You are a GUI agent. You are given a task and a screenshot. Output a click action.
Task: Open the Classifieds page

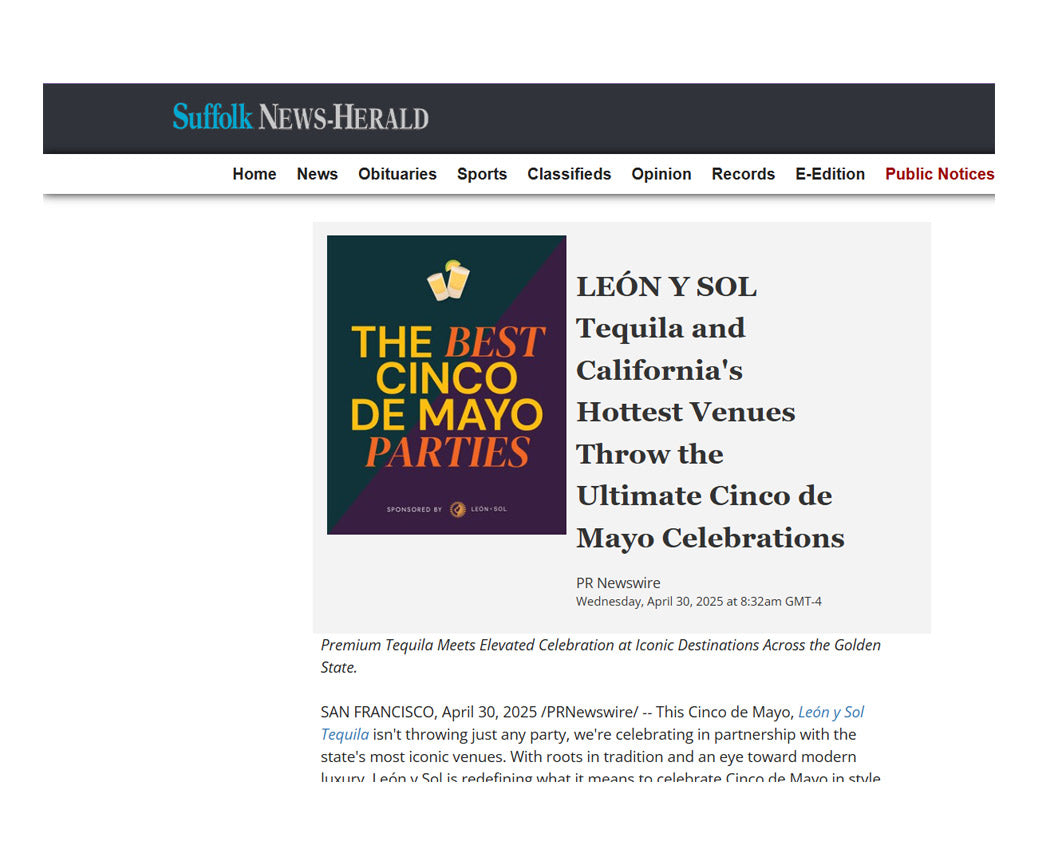coord(569,174)
